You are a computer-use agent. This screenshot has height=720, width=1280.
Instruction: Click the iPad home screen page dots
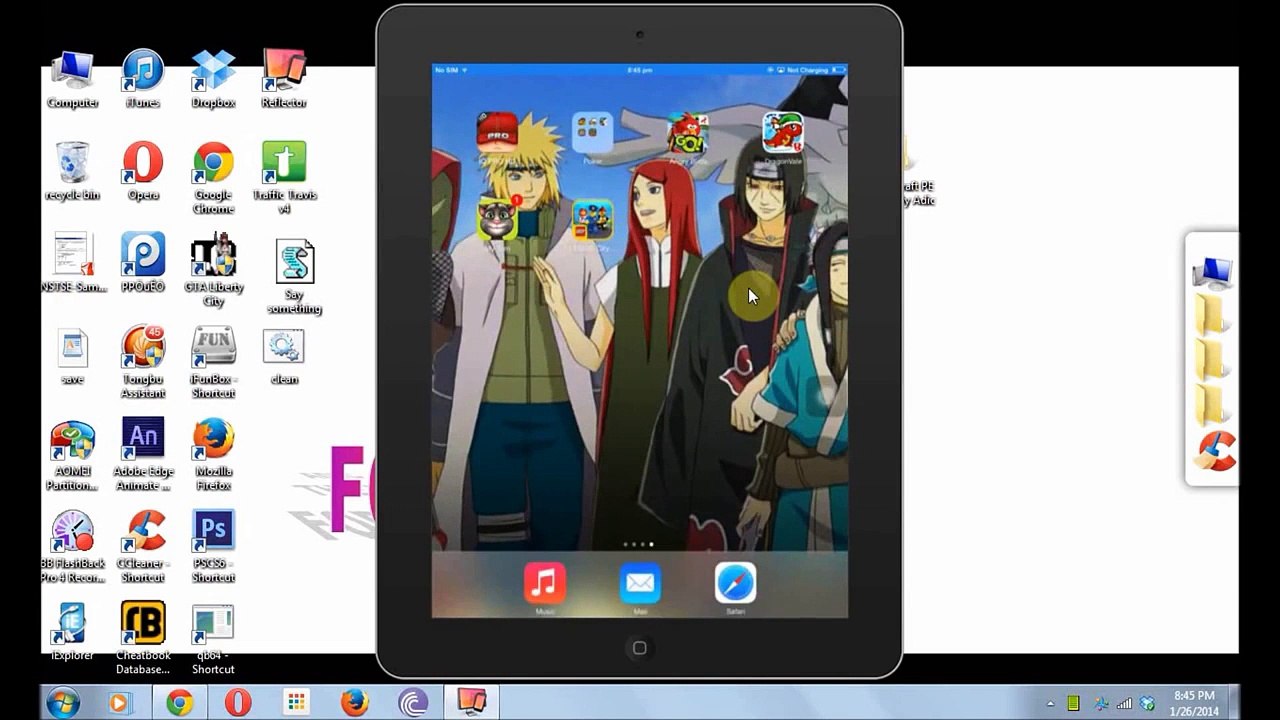(638, 545)
